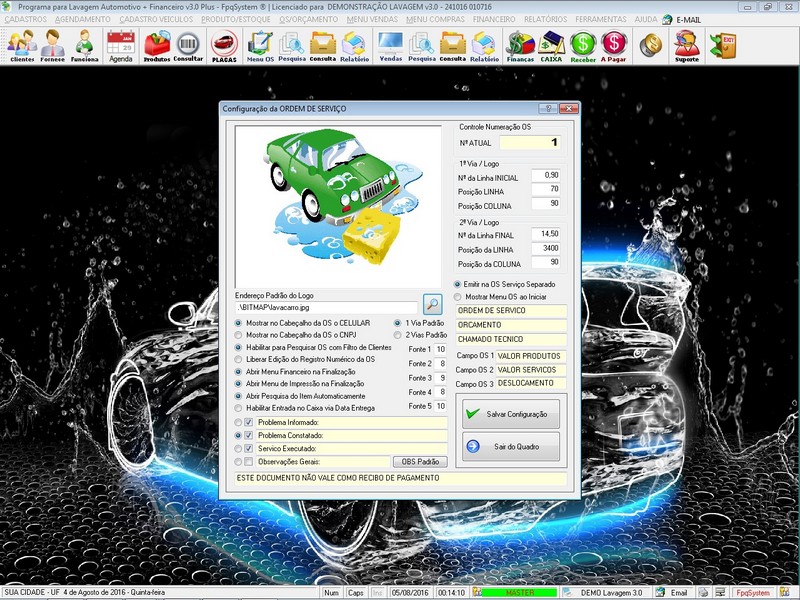The image size is (800, 600).
Task: Toggle Abrir Menu de Impressão na Finalização
Action: click(x=238, y=384)
